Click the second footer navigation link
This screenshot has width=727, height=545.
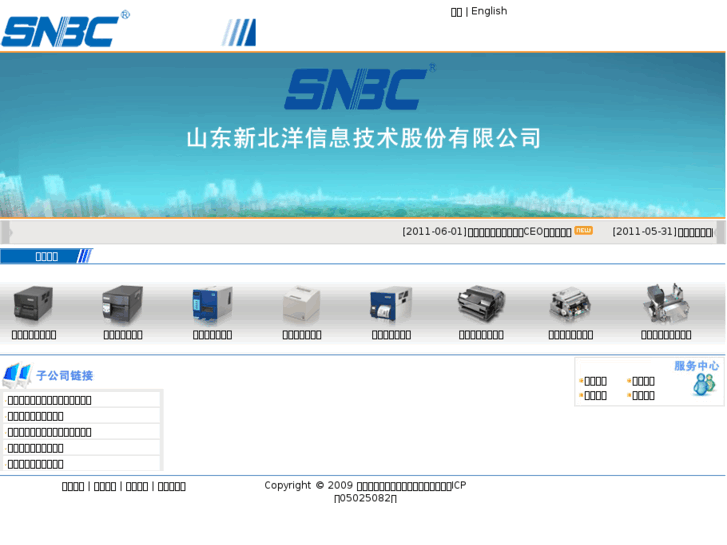pyautogui.click(x=105, y=486)
